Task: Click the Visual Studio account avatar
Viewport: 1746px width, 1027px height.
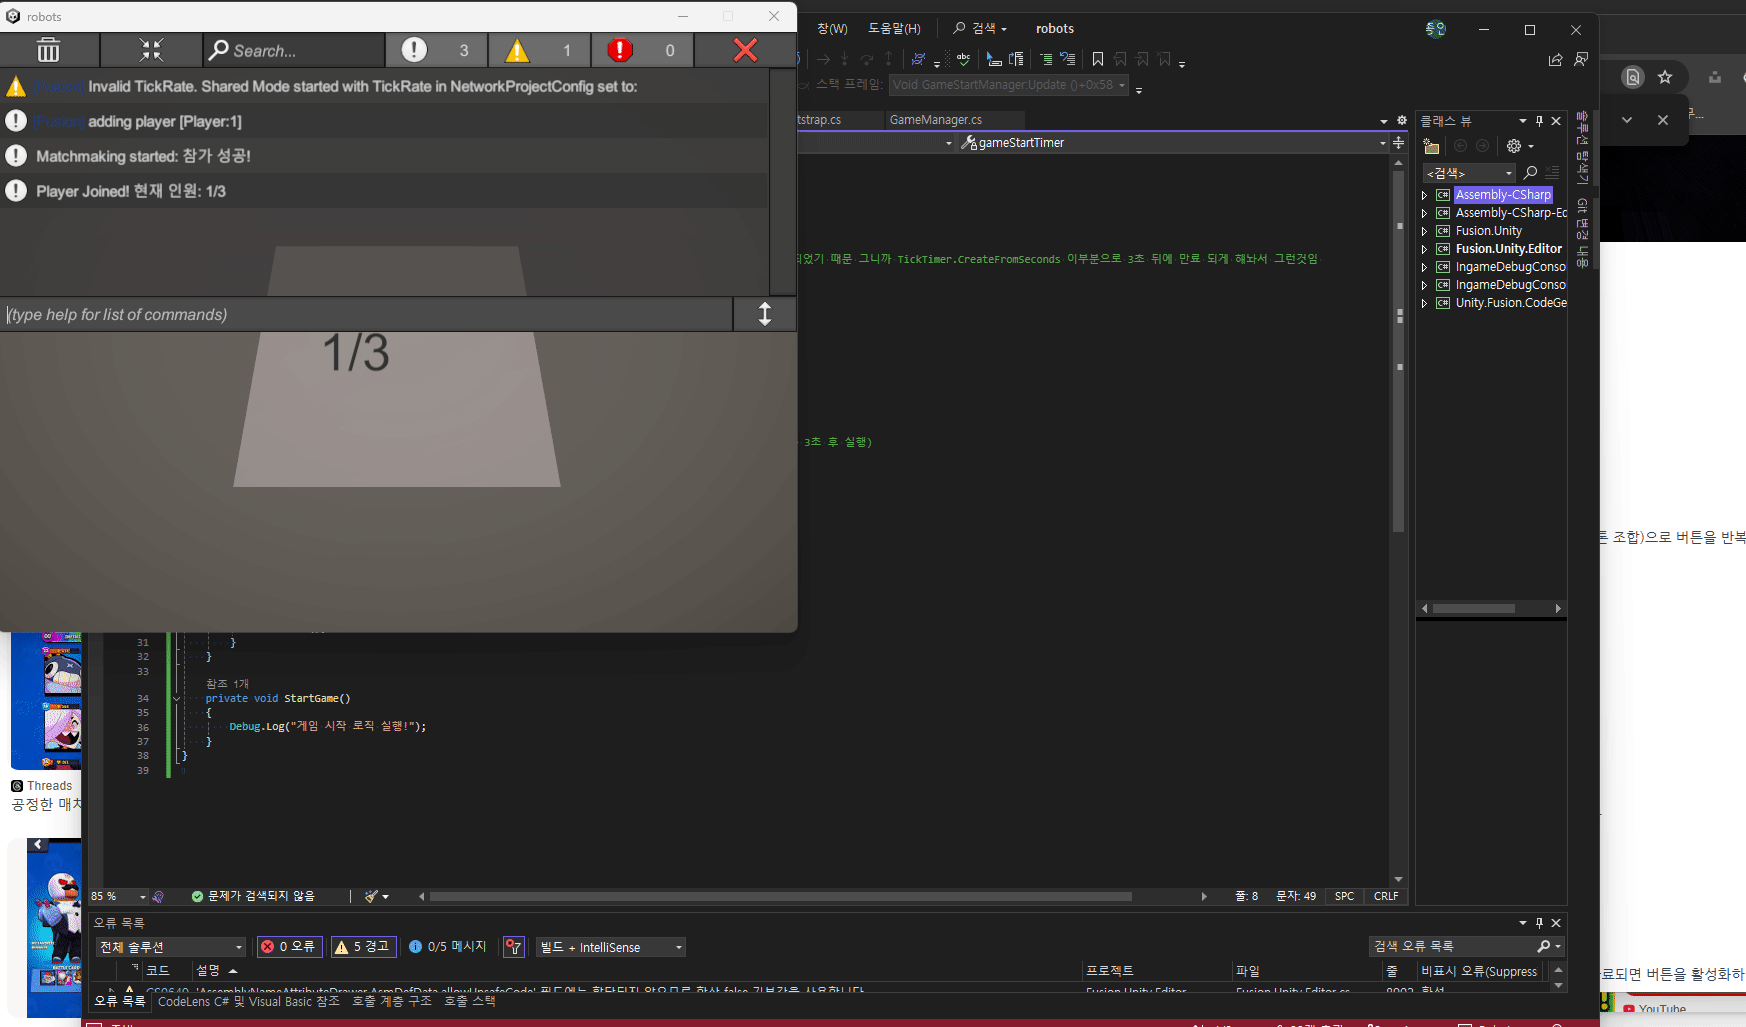Action: pyautogui.click(x=1436, y=29)
